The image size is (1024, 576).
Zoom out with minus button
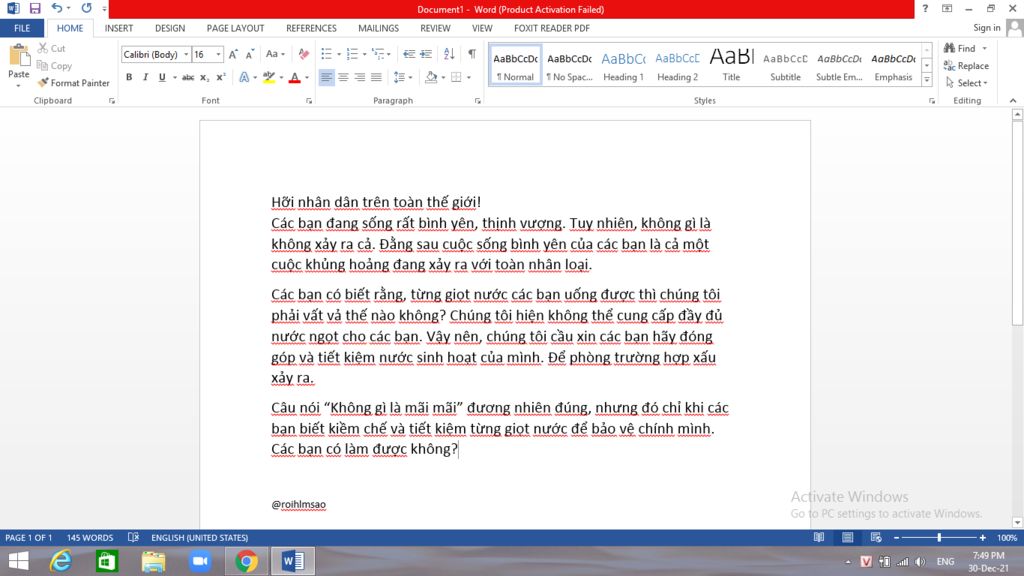(897, 537)
